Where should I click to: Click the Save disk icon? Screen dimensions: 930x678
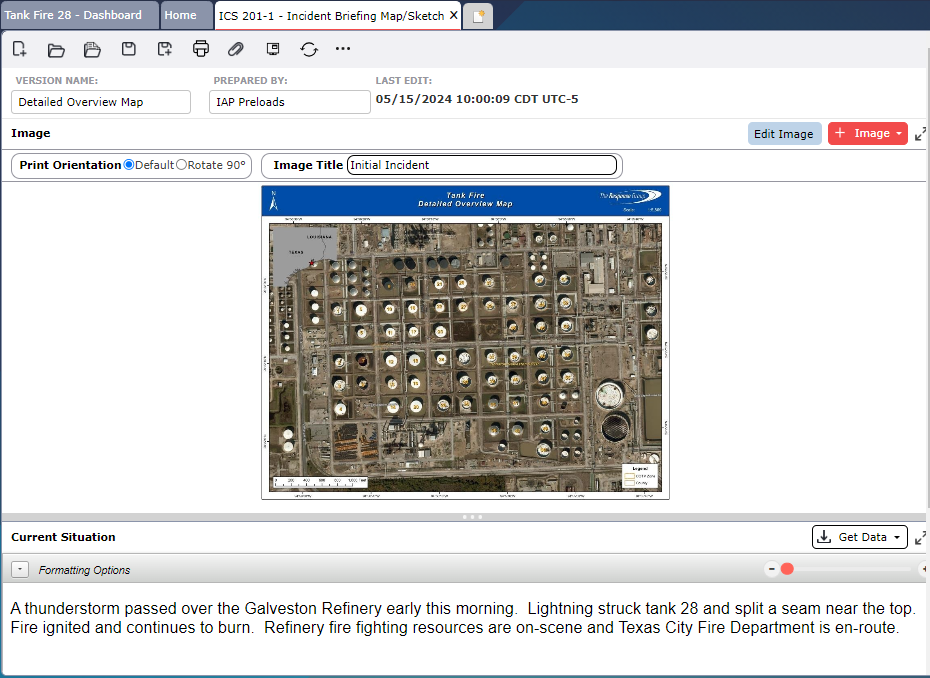[128, 49]
